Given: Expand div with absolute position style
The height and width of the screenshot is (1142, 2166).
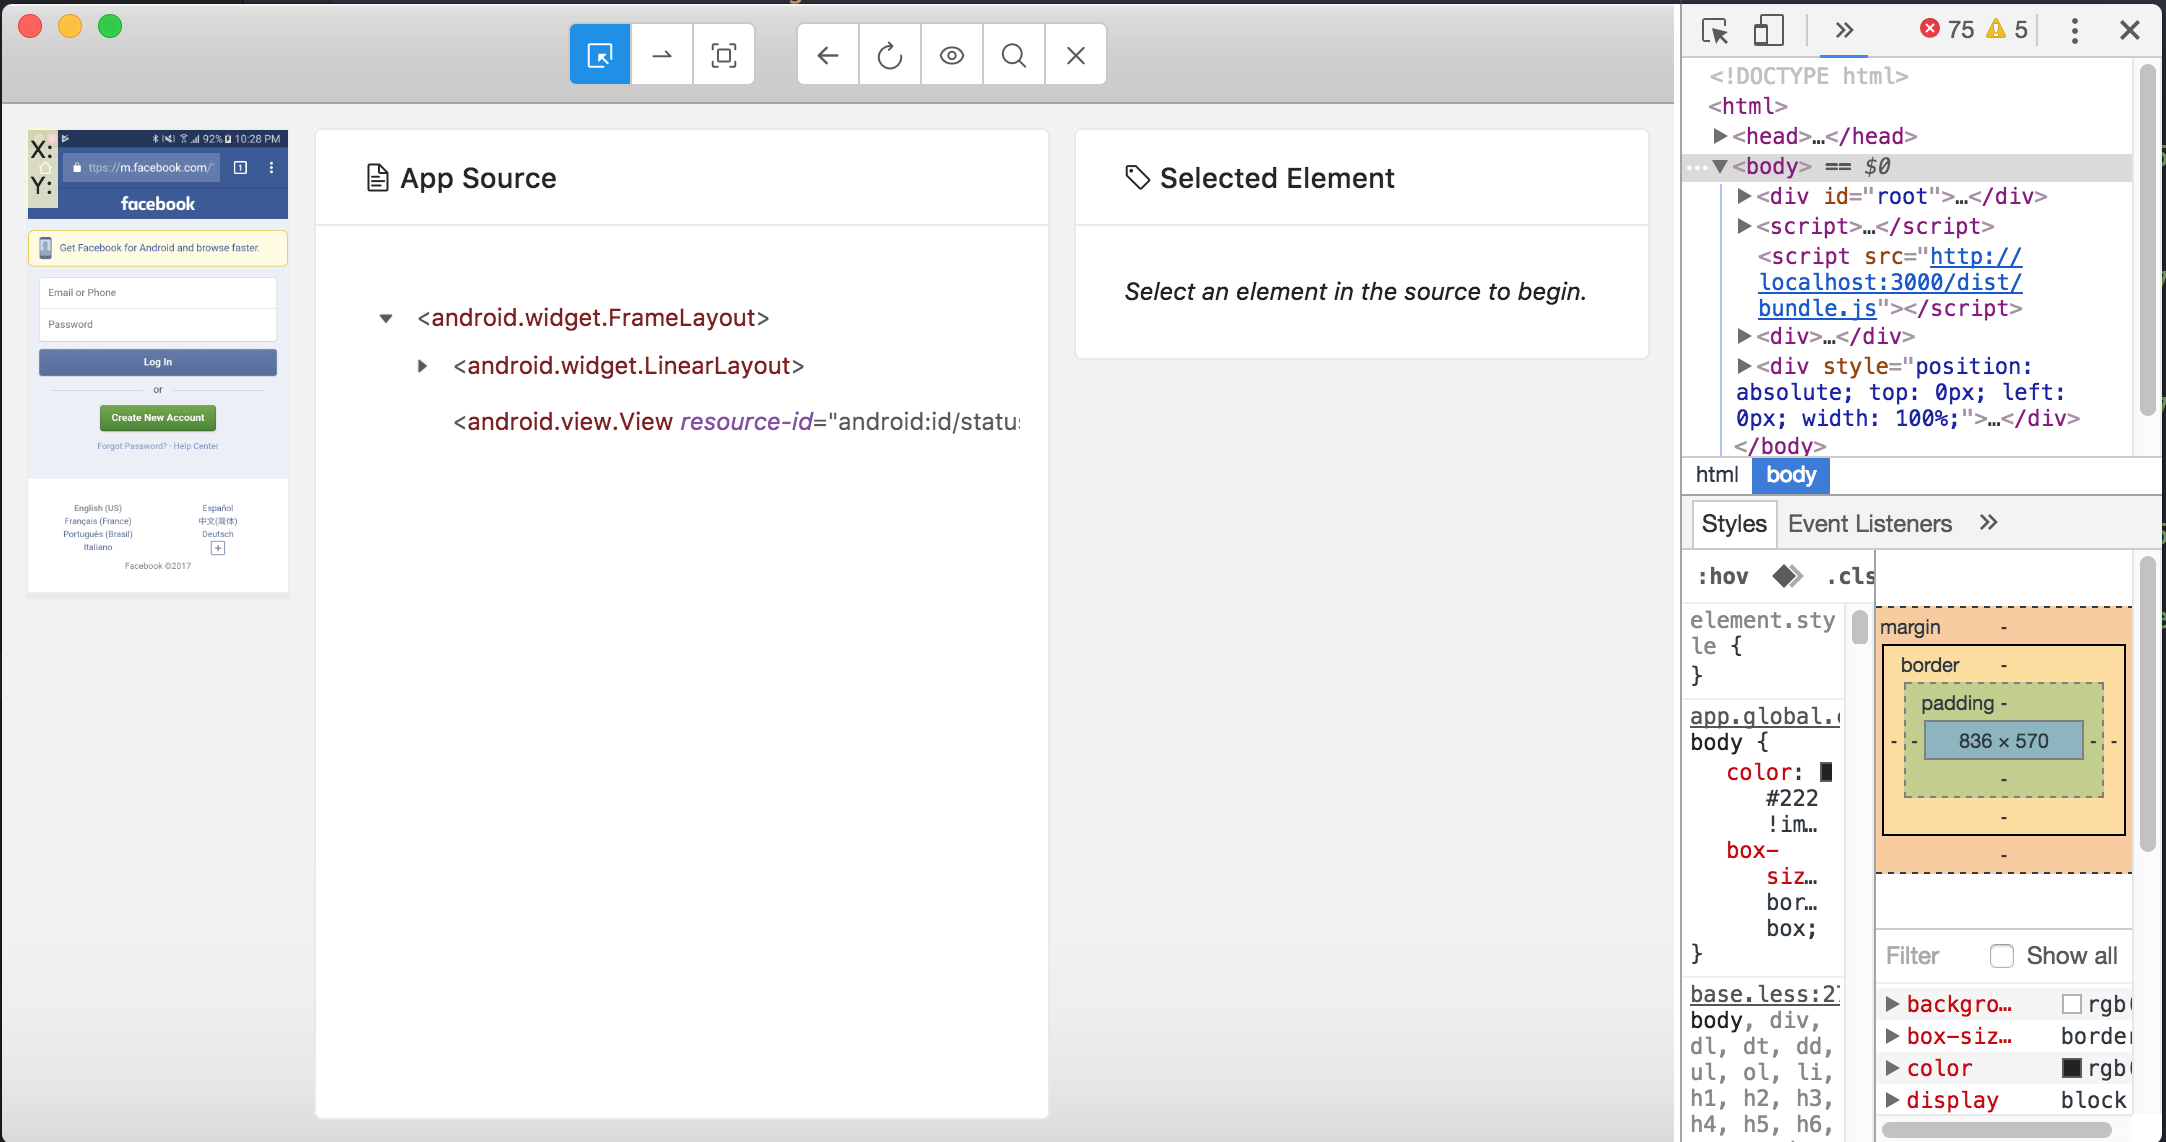Looking at the screenshot, I should point(1744,366).
